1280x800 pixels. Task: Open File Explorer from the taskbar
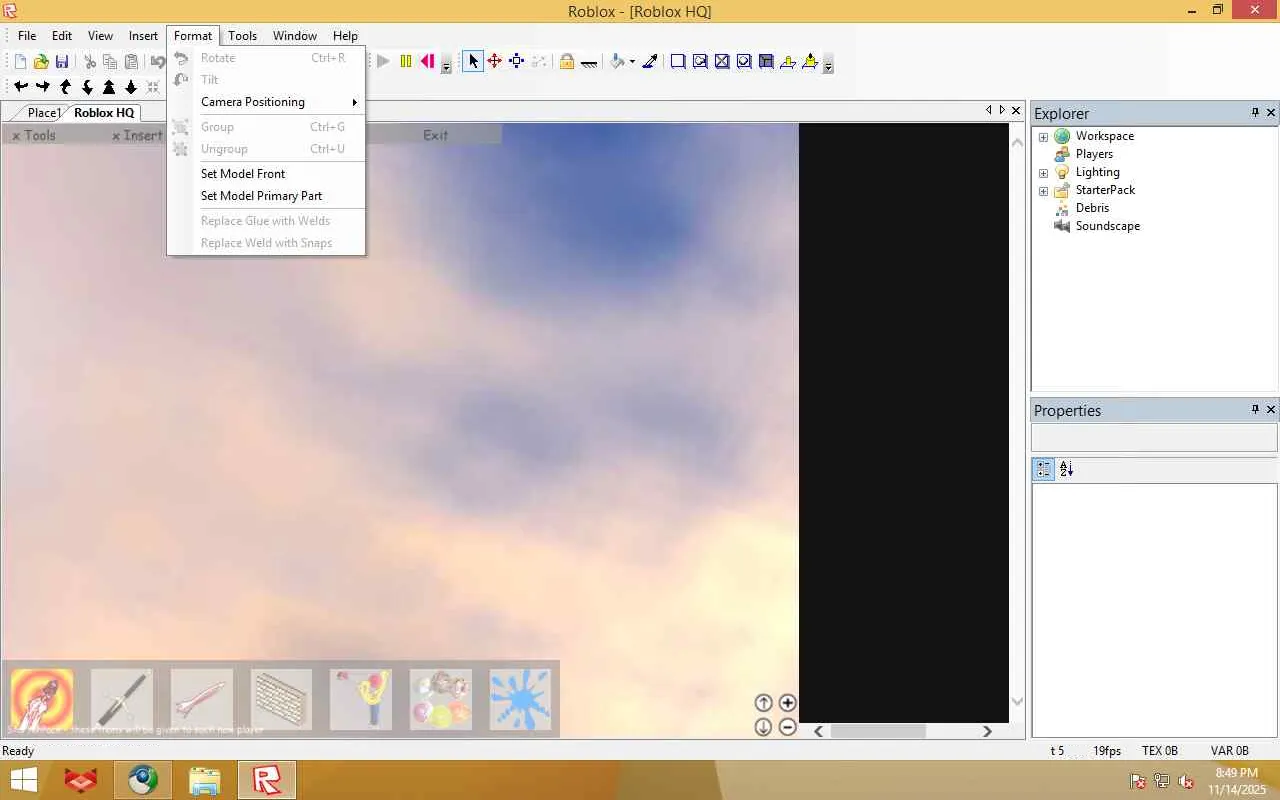click(205, 780)
